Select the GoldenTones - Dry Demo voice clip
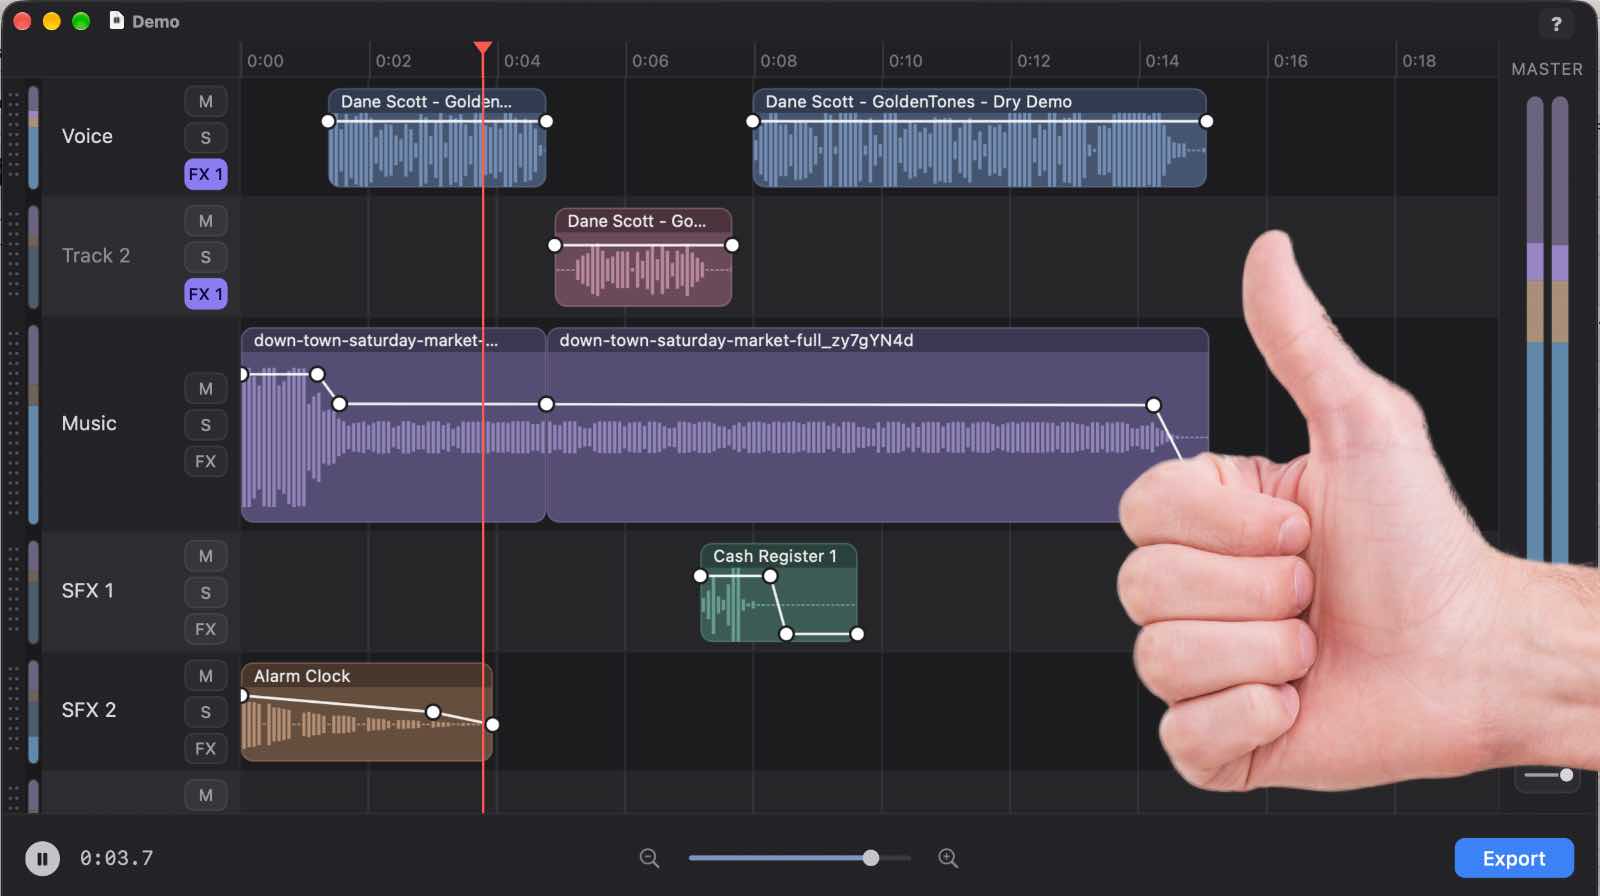The image size is (1600, 896). pos(979,138)
